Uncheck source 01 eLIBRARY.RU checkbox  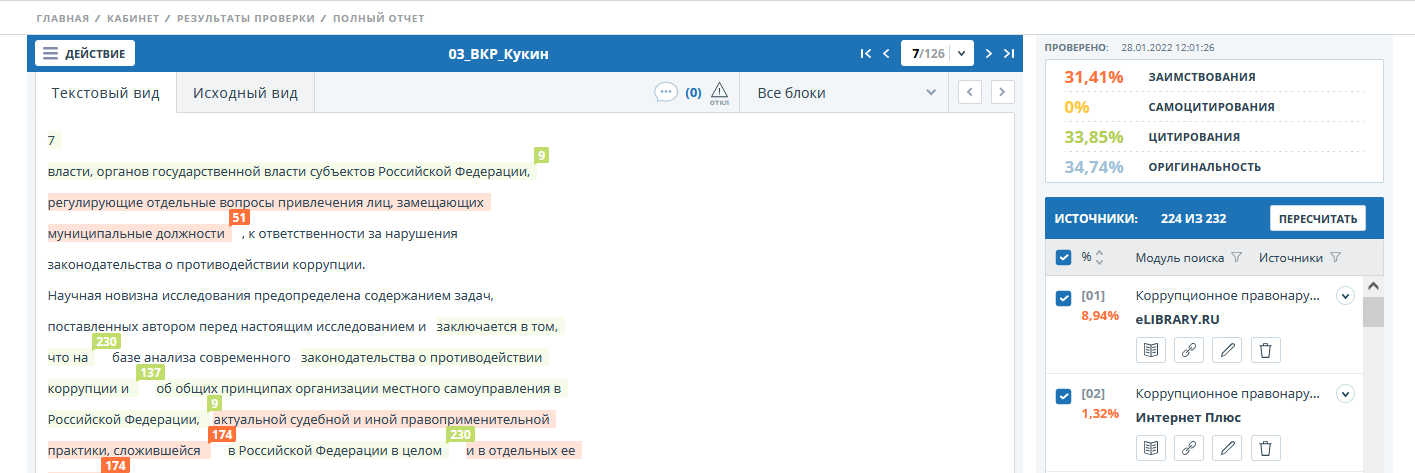click(x=1064, y=298)
